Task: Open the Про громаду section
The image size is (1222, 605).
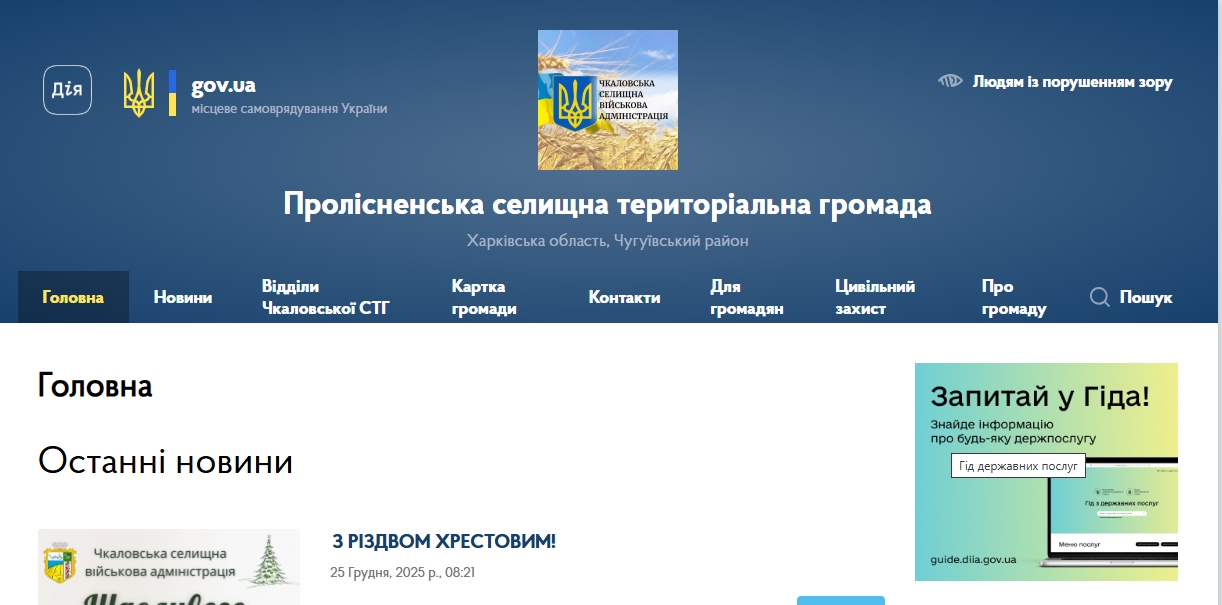Action: pyautogui.click(x=1013, y=297)
